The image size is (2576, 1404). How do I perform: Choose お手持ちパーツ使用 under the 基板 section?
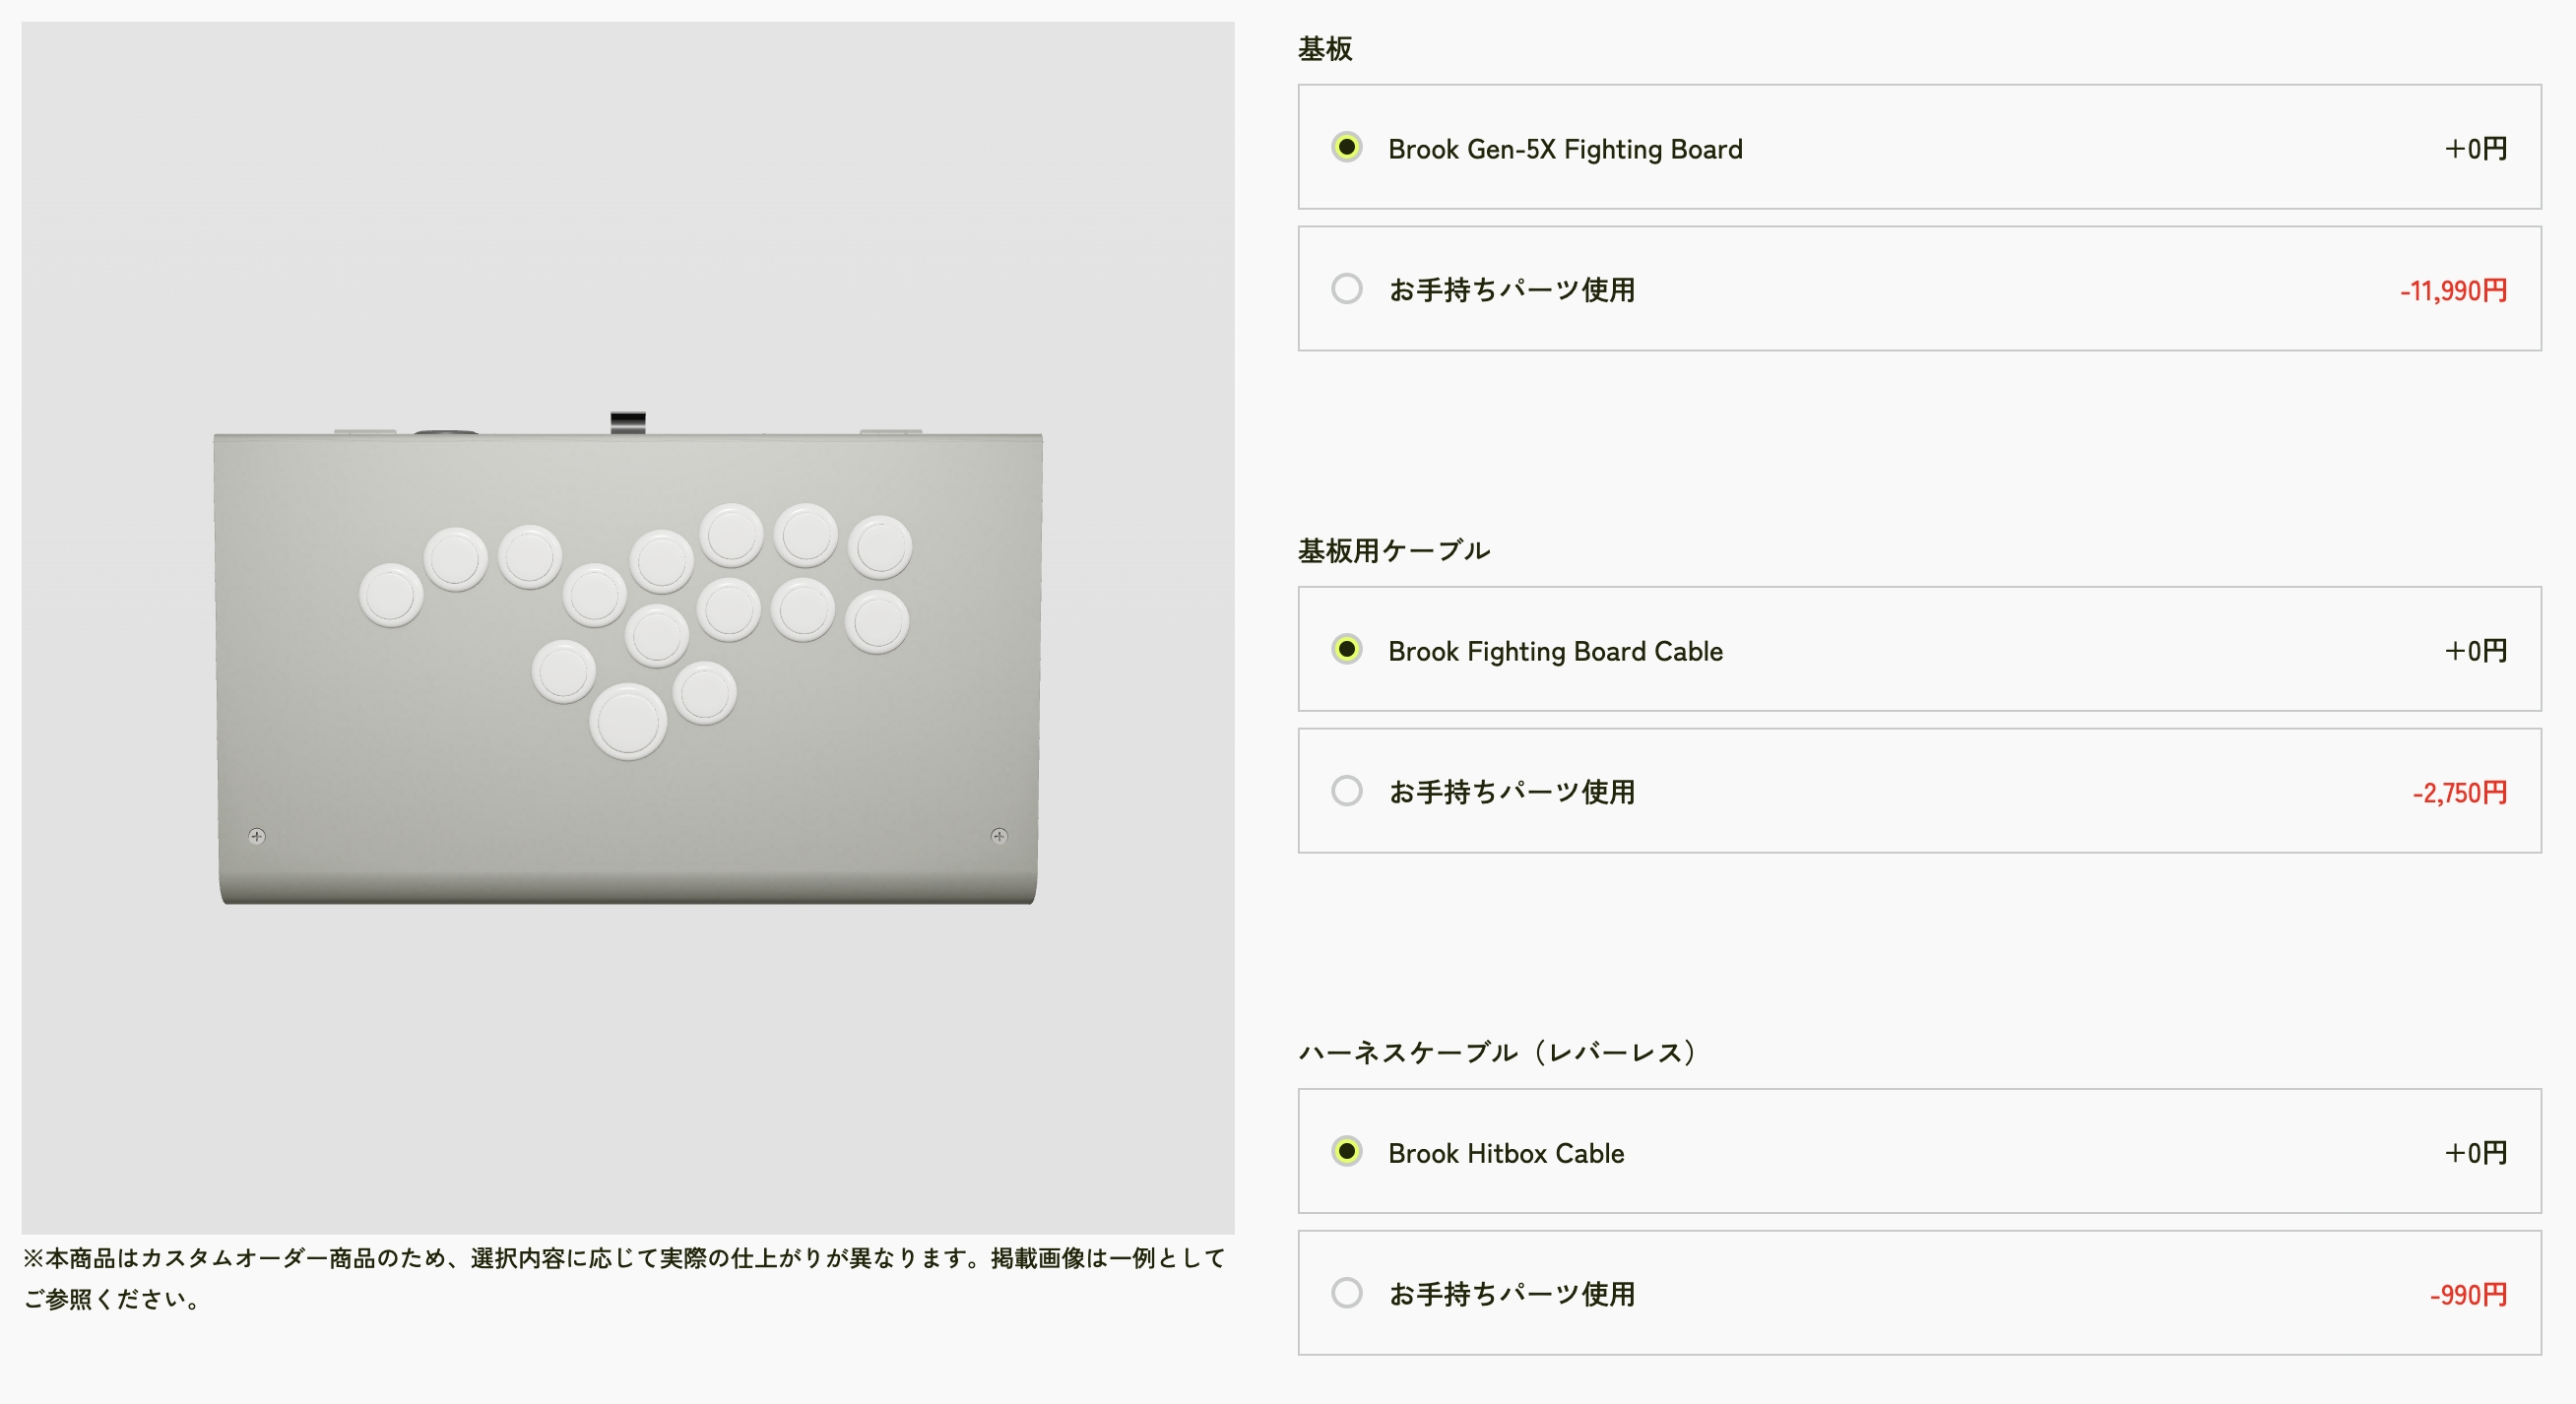tap(1349, 289)
